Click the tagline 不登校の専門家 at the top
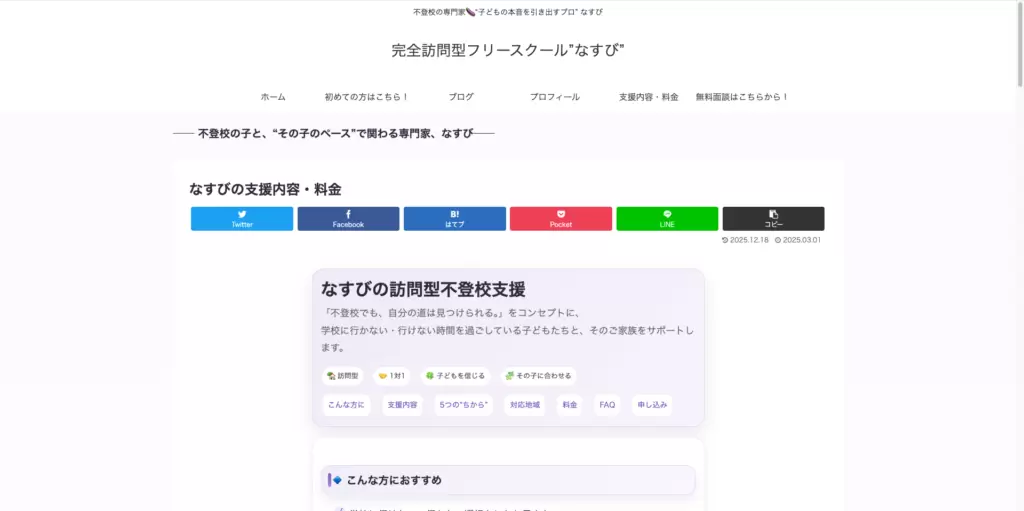The height and width of the screenshot is (511, 1024). coord(439,12)
